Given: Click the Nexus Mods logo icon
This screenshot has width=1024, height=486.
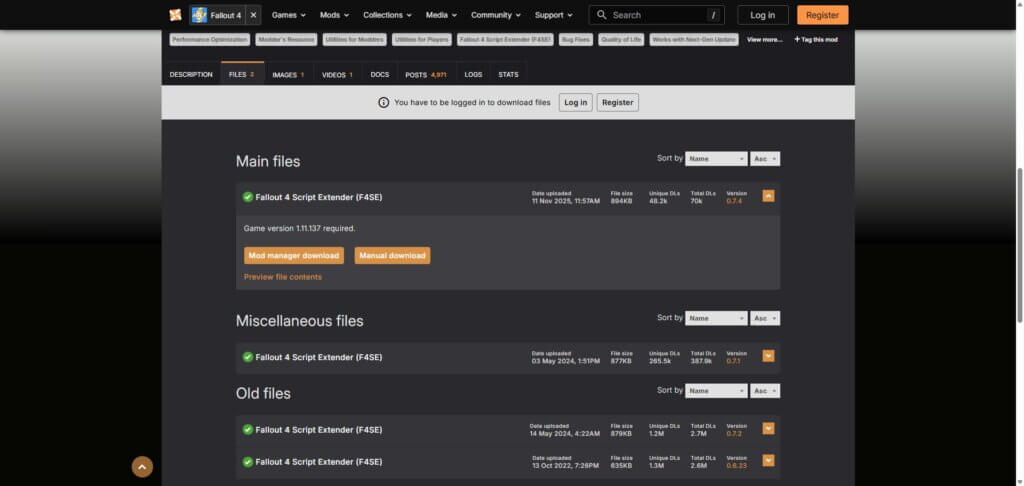Looking at the screenshot, I should [176, 15].
